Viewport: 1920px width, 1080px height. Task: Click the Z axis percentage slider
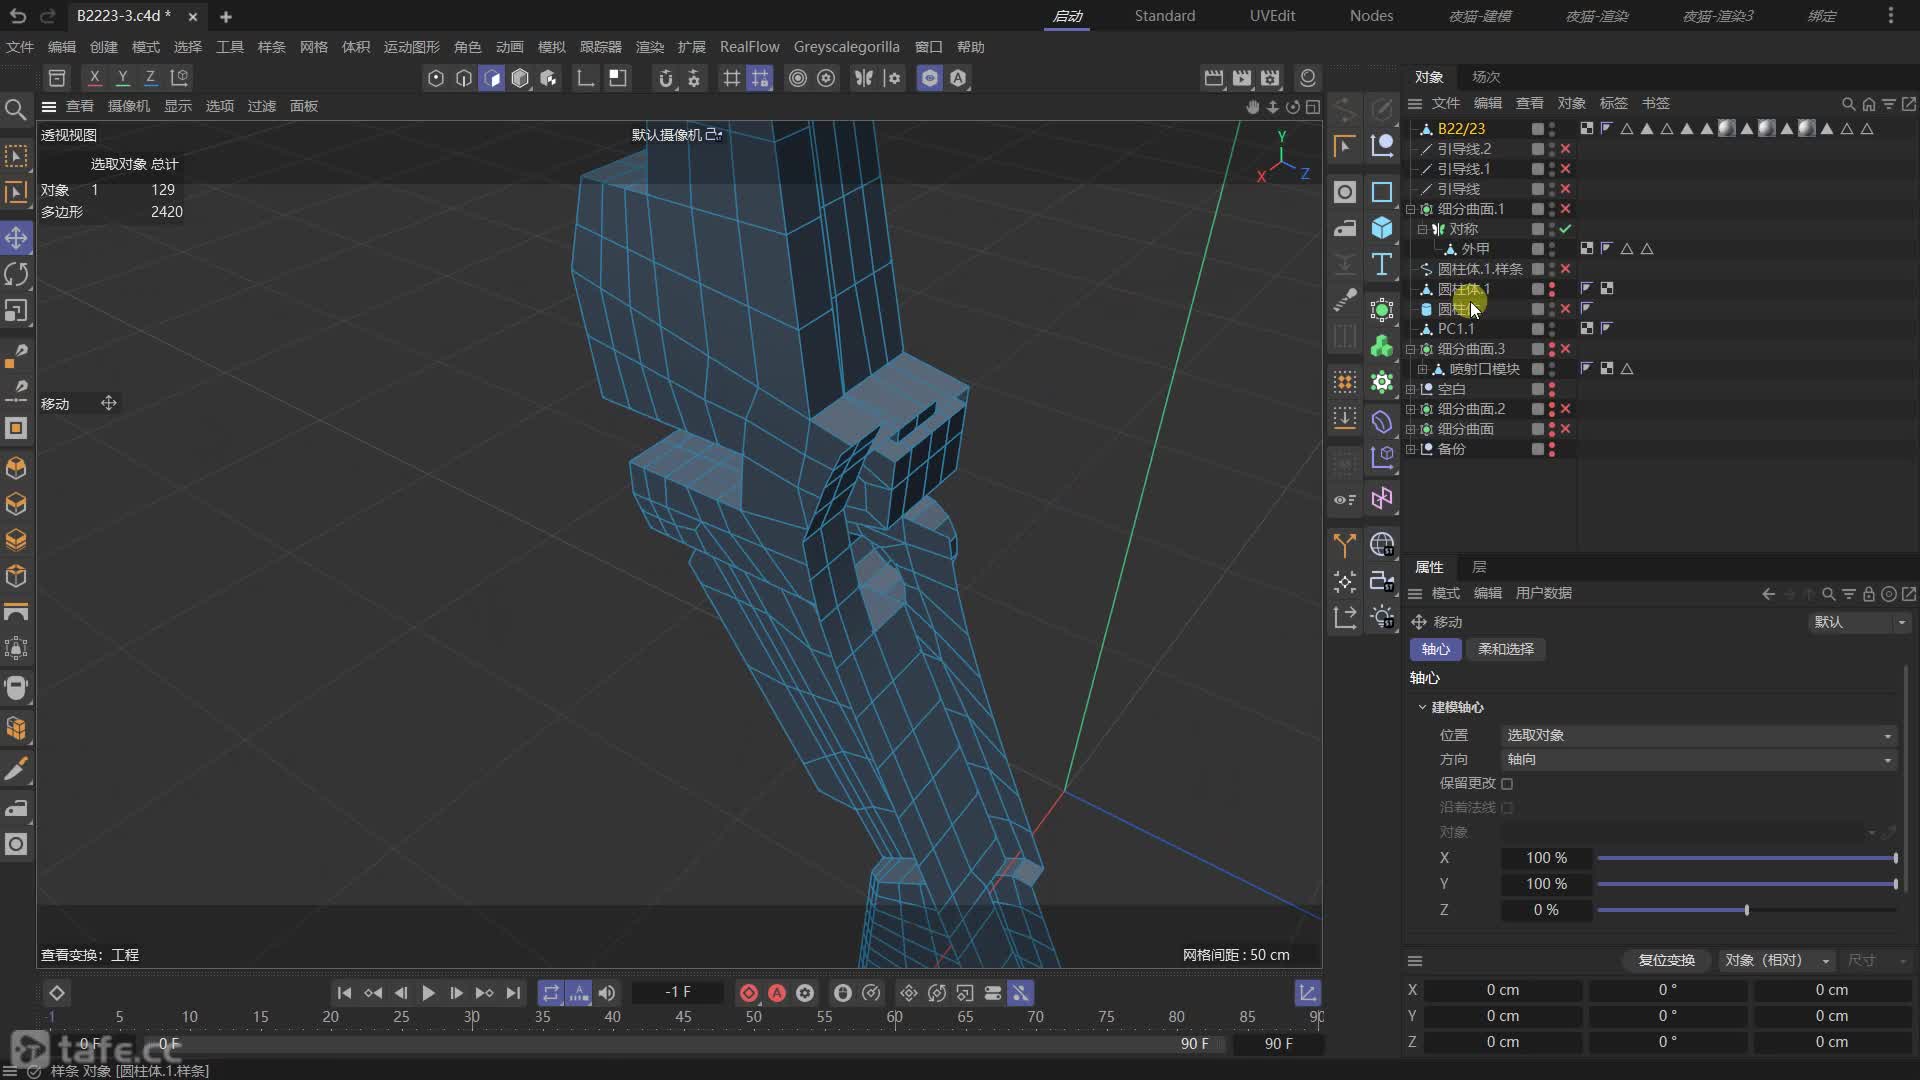[x=1746, y=910]
